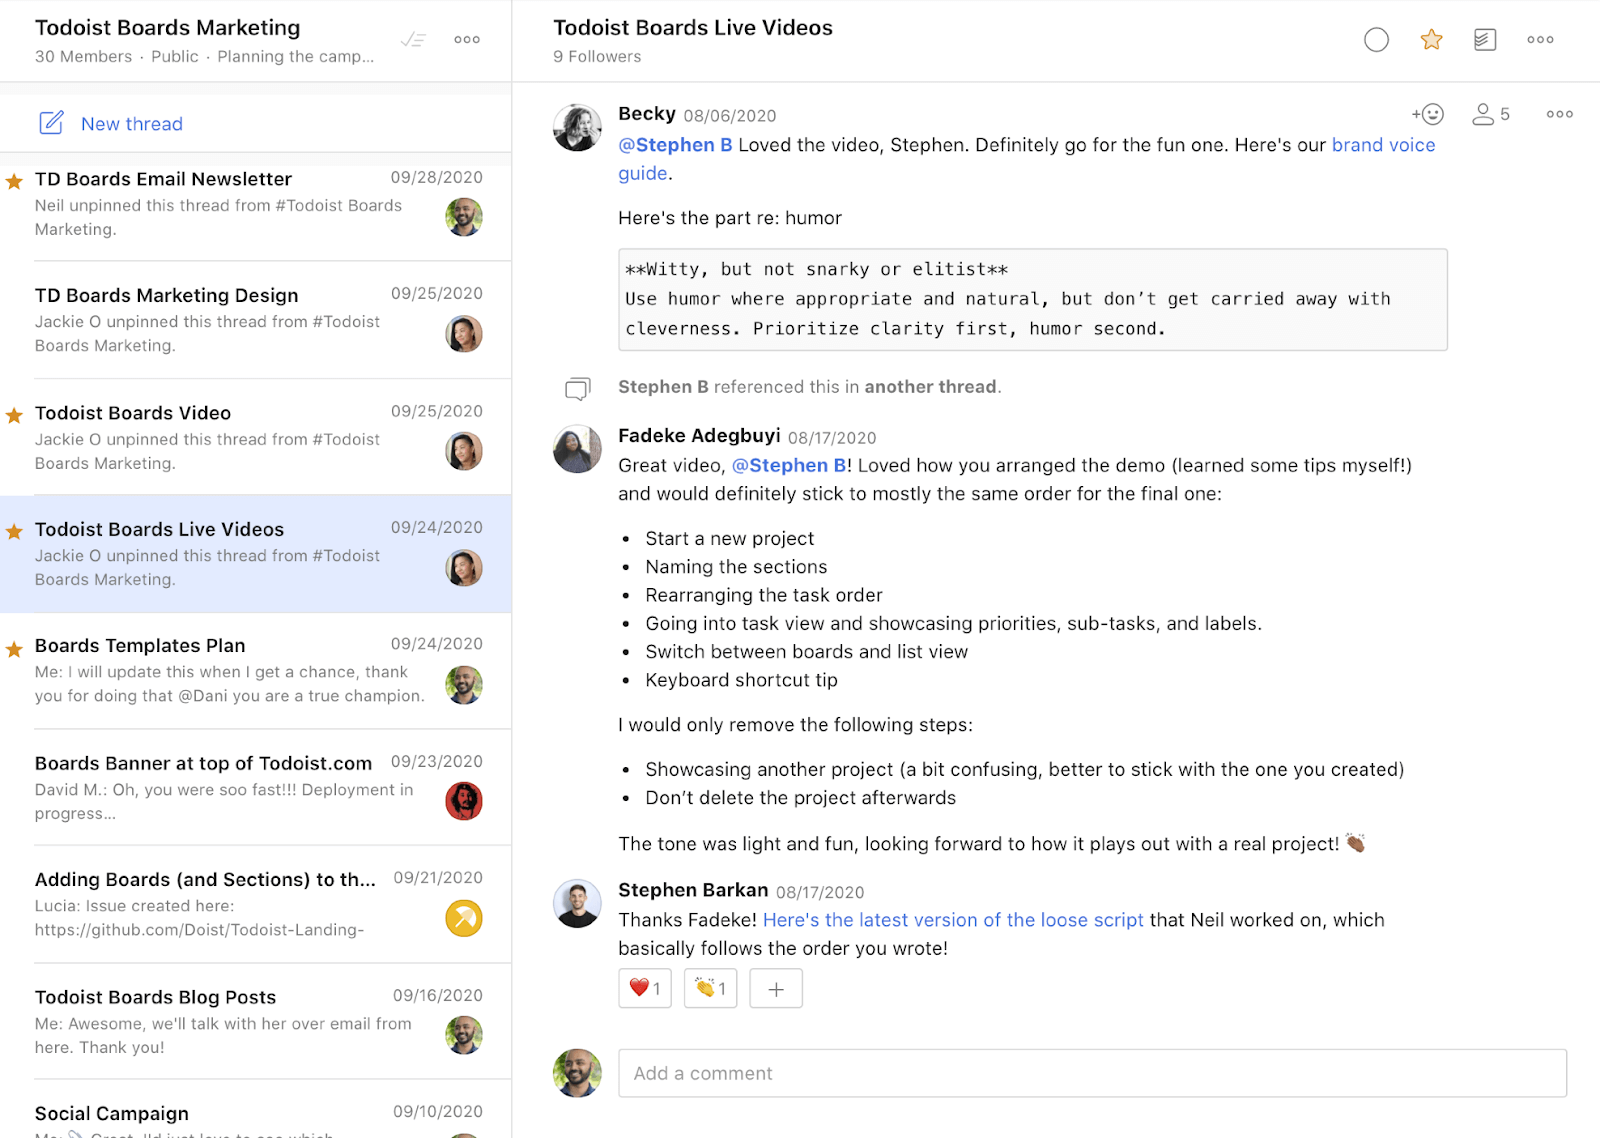Click the another thread reference link
Screen dimensions: 1600x1138
click(930, 387)
